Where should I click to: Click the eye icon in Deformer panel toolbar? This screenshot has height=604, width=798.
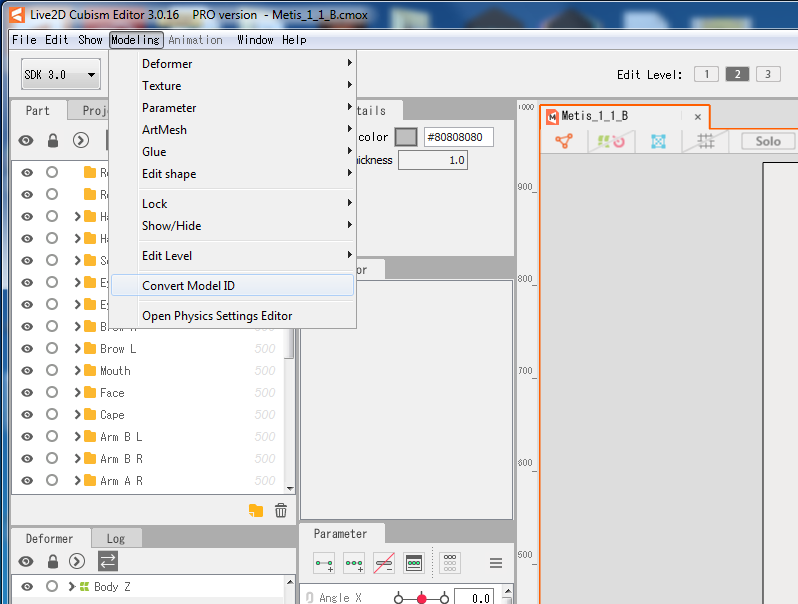coord(26,561)
